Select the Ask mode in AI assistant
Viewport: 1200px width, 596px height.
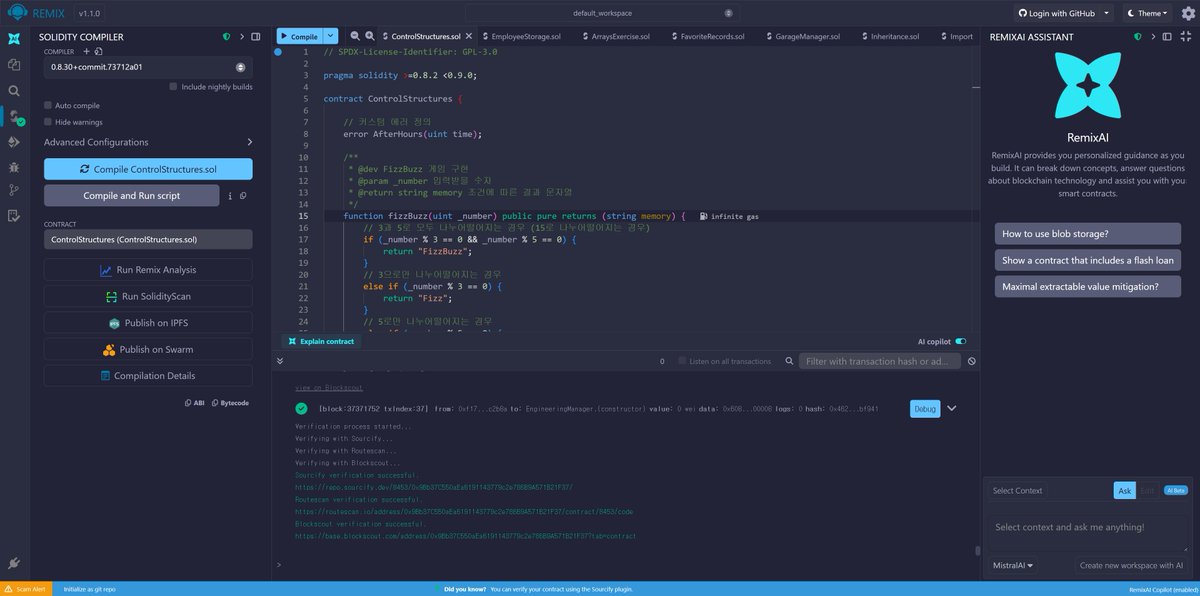tap(1125, 490)
